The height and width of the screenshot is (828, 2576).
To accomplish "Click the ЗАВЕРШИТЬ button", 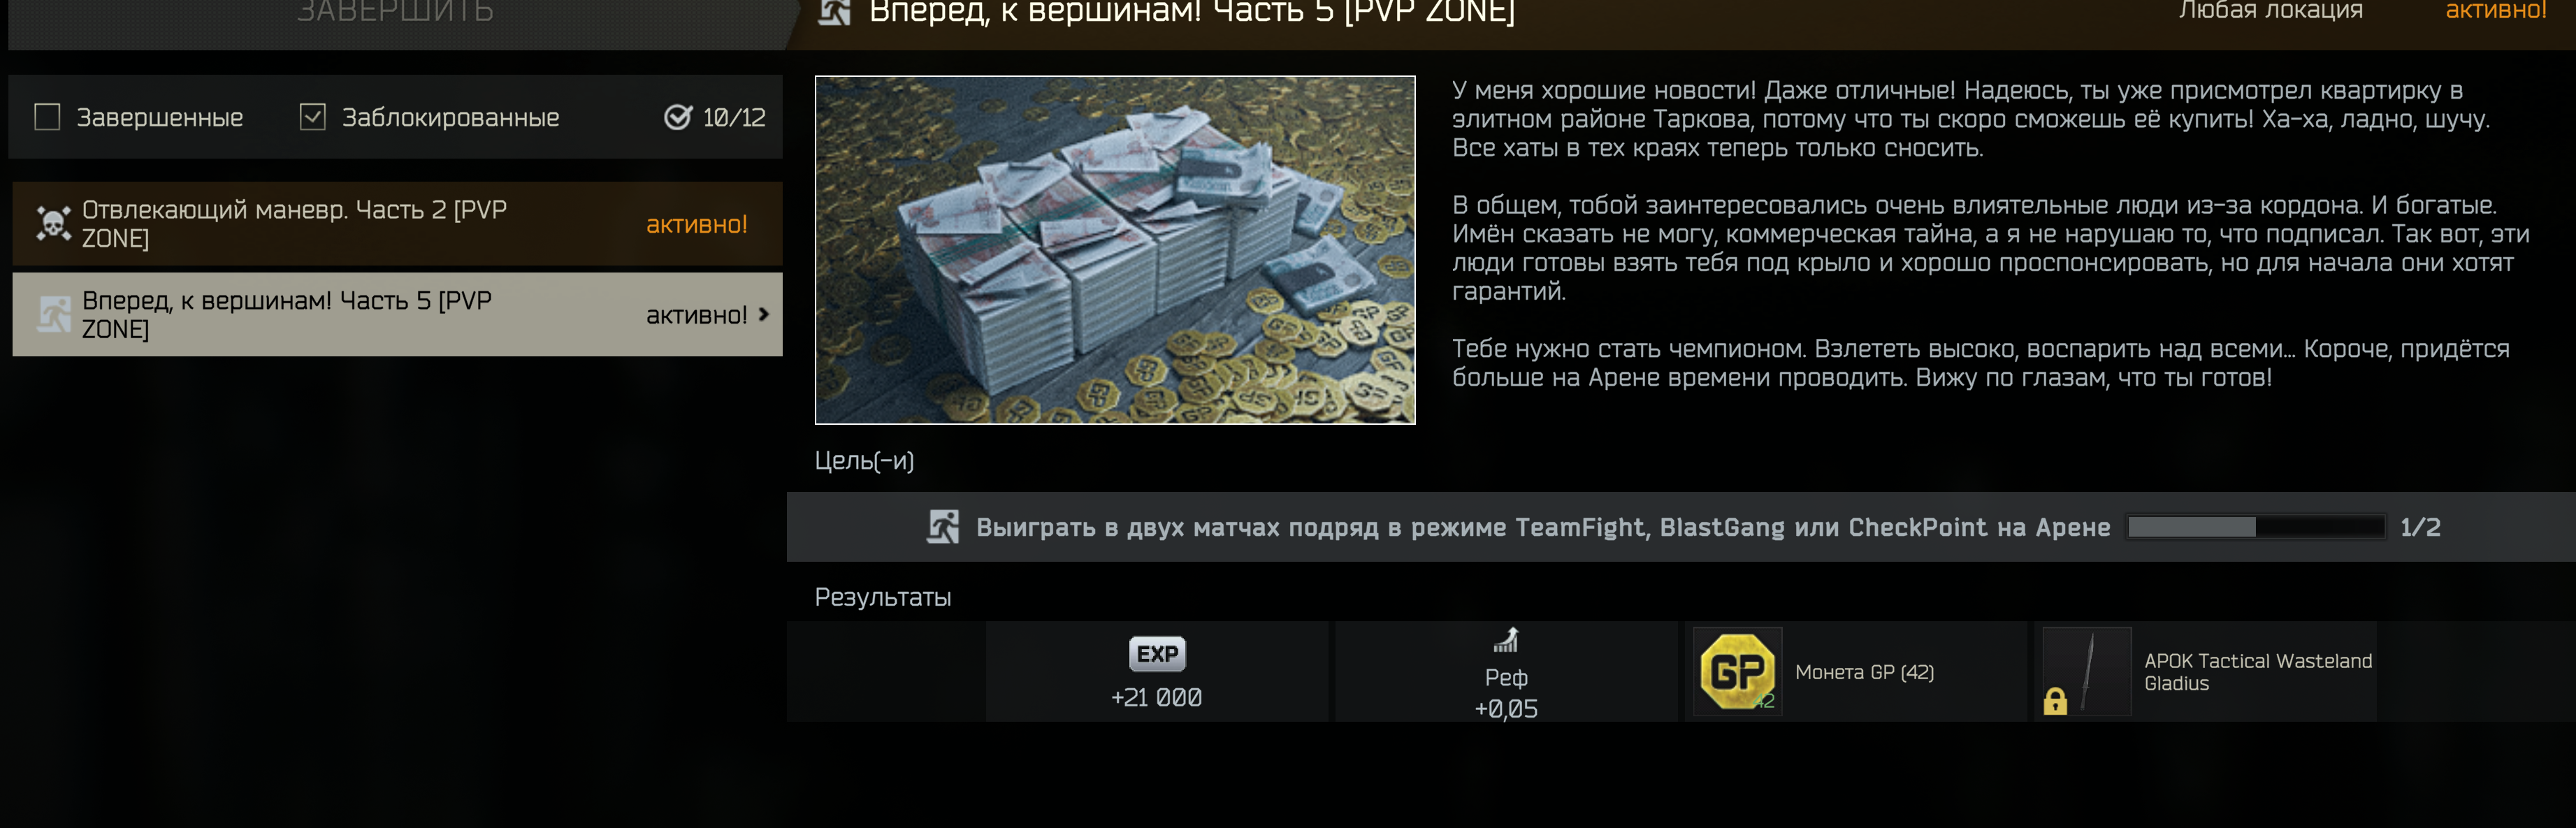I will click(397, 14).
